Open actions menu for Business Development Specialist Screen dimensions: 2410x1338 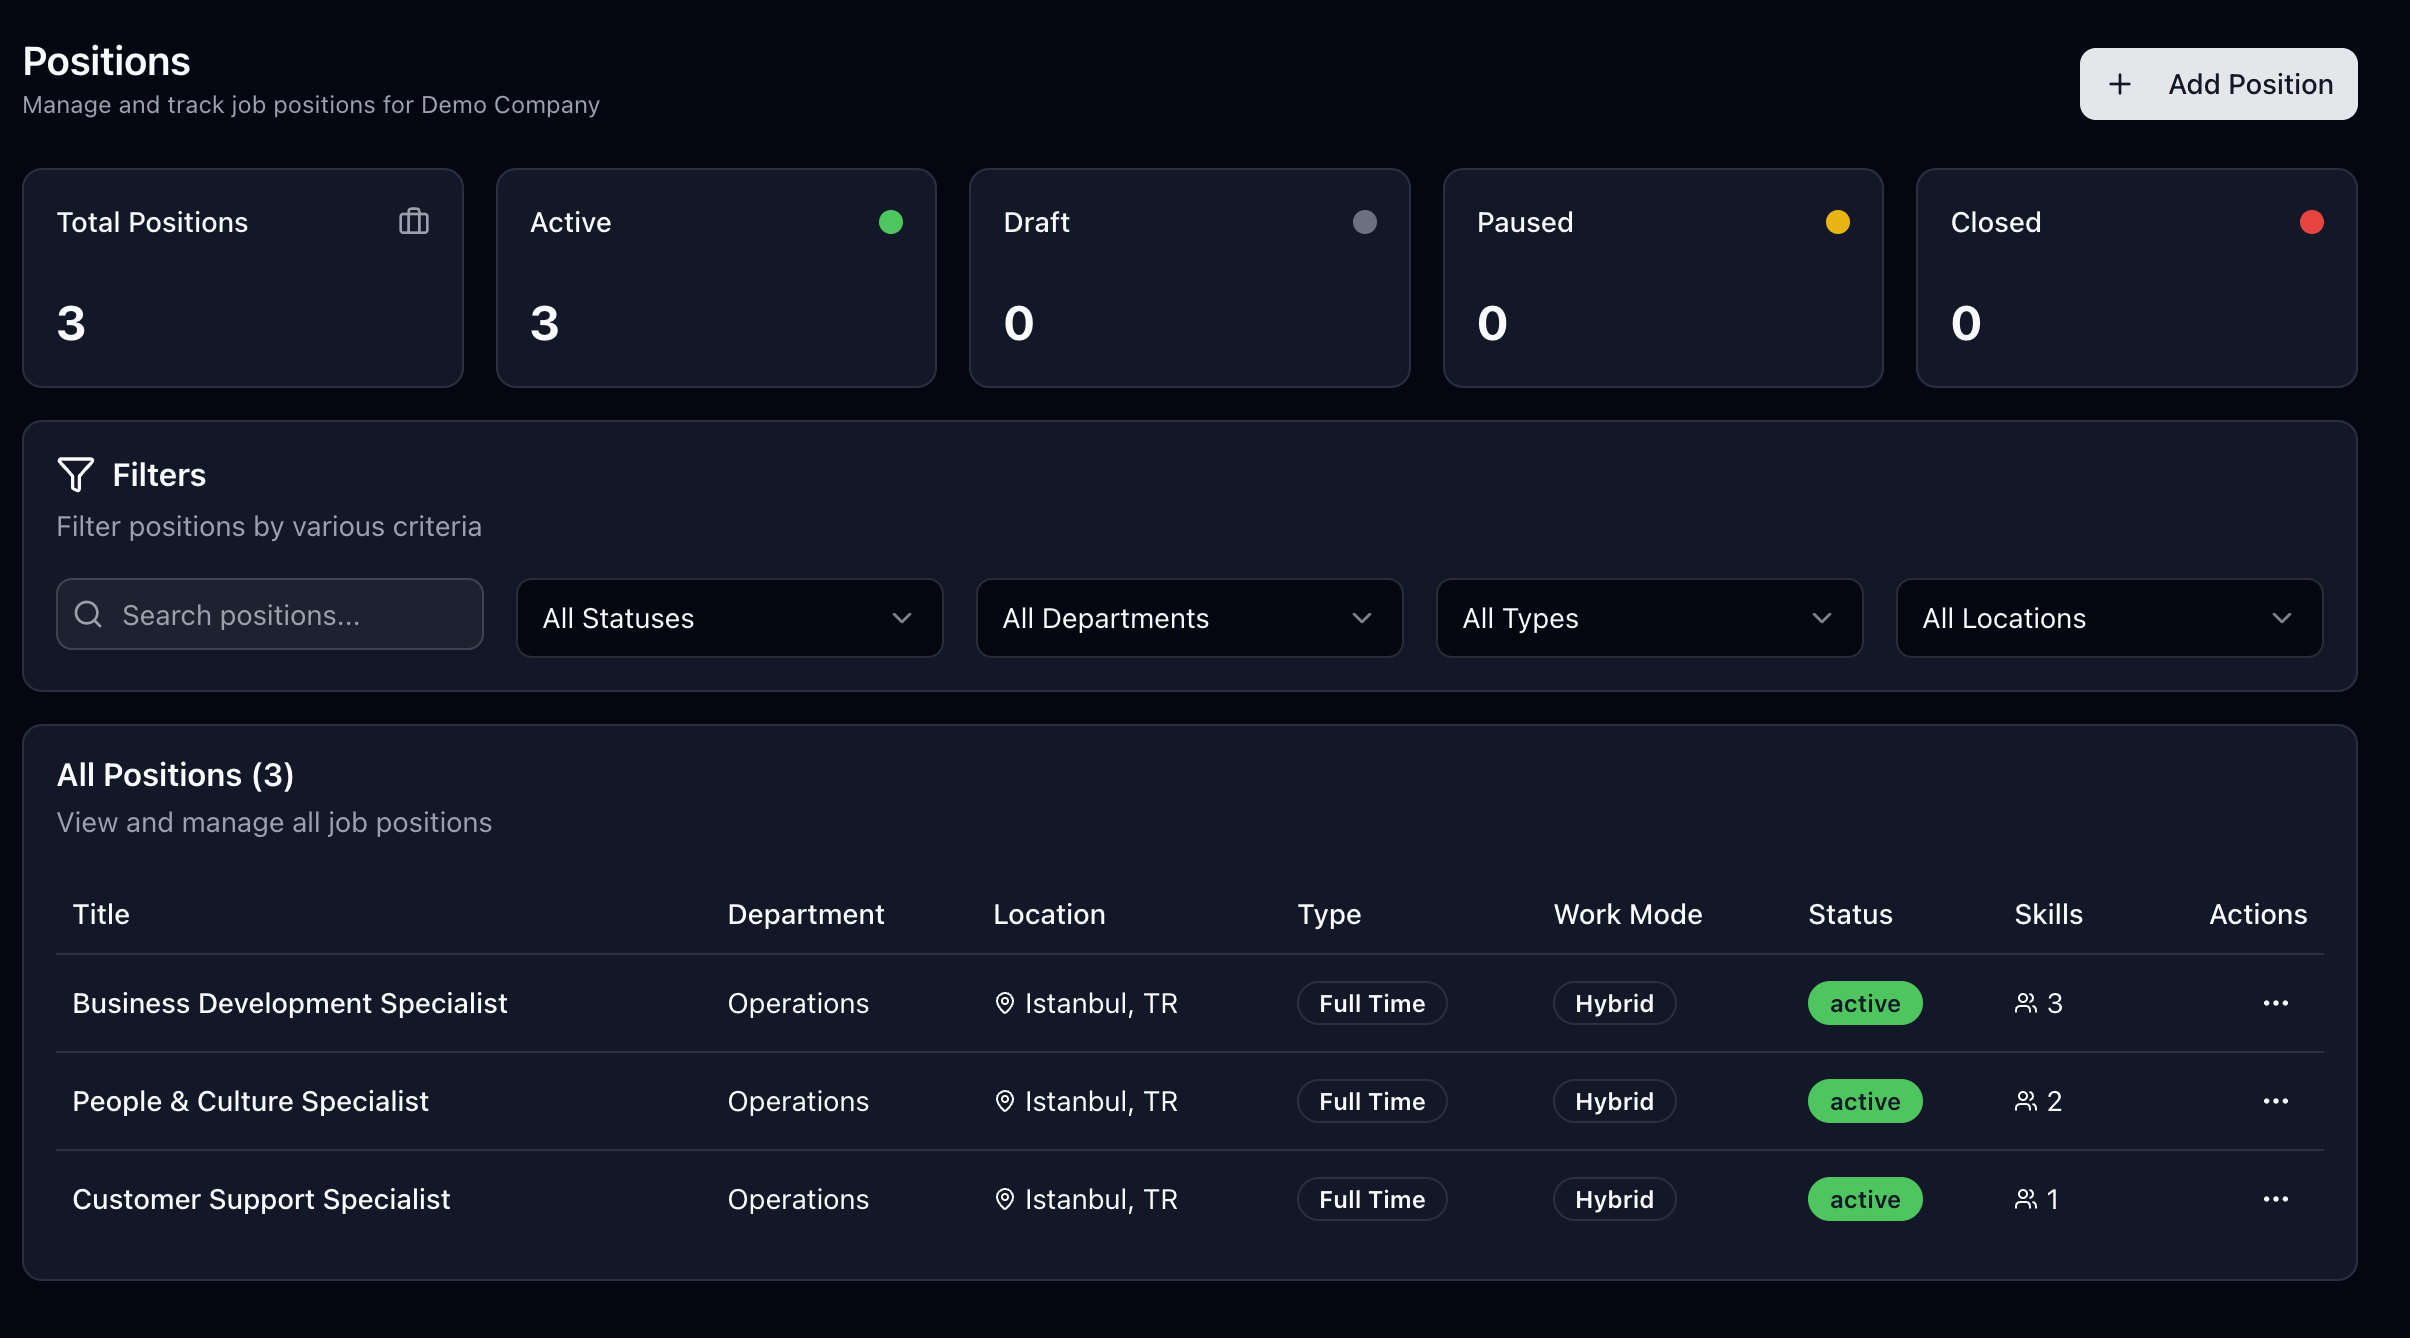pos(2275,1003)
